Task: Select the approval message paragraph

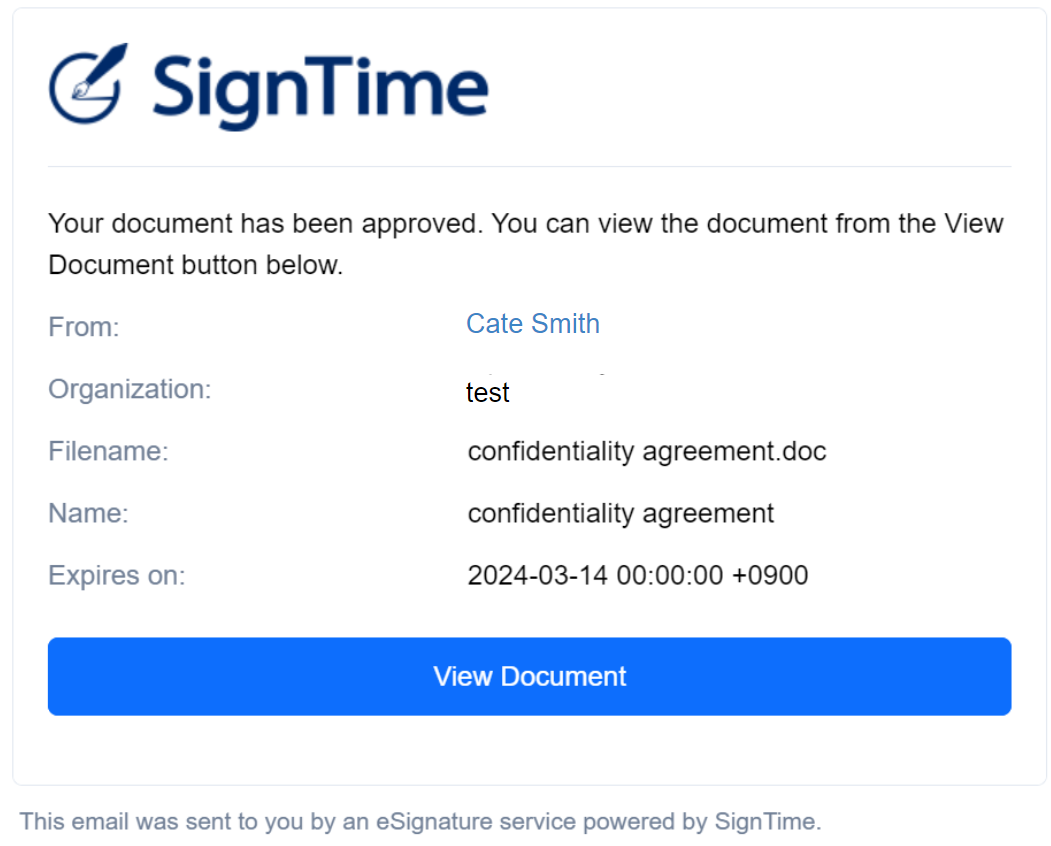Action: click(x=526, y=244)
